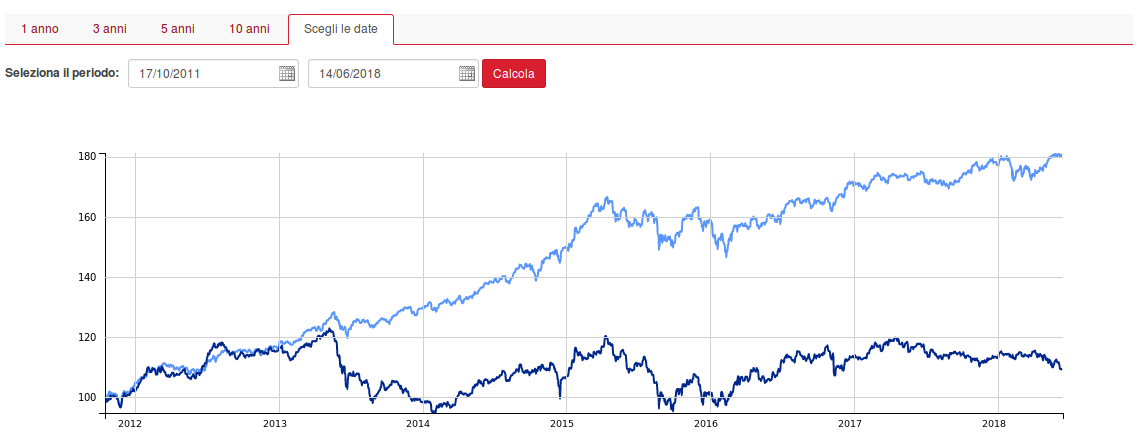Select the 2016 x-axis label

pos(706,424)
